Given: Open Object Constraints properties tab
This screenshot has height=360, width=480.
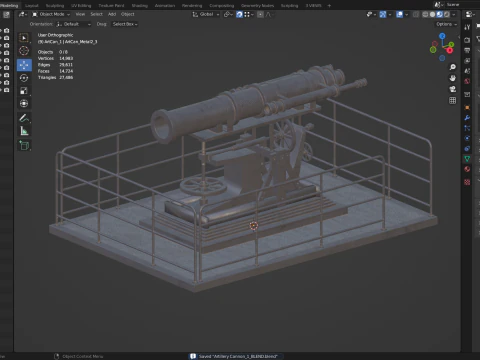Looking at the screenshot, I should [x=467, y=148].
